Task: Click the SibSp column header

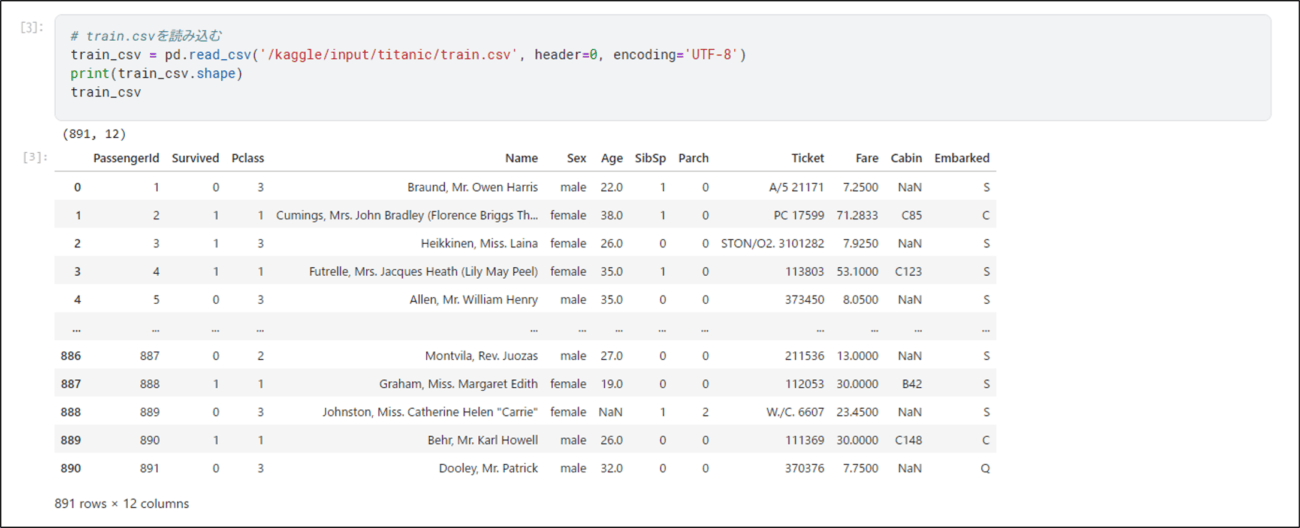Action: click(650, 158)
